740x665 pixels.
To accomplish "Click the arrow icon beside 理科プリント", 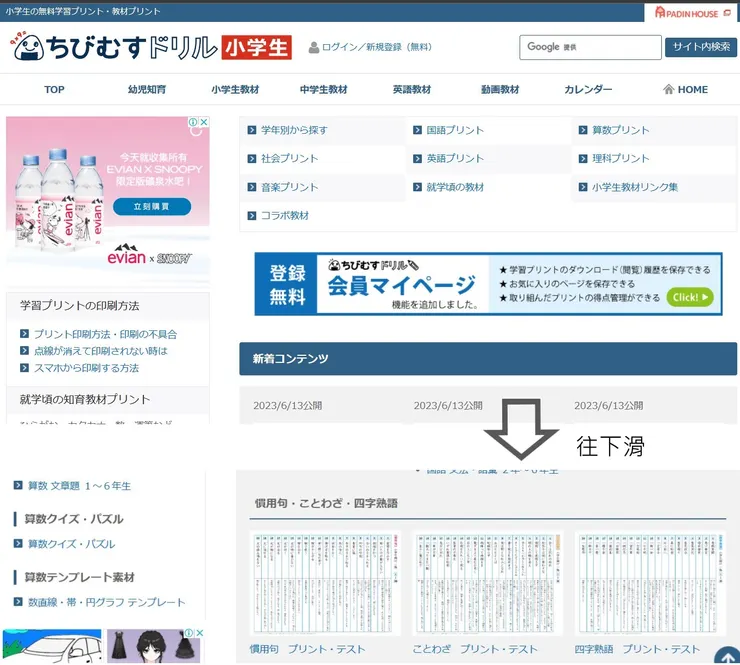I will click(x=583, y=159).
